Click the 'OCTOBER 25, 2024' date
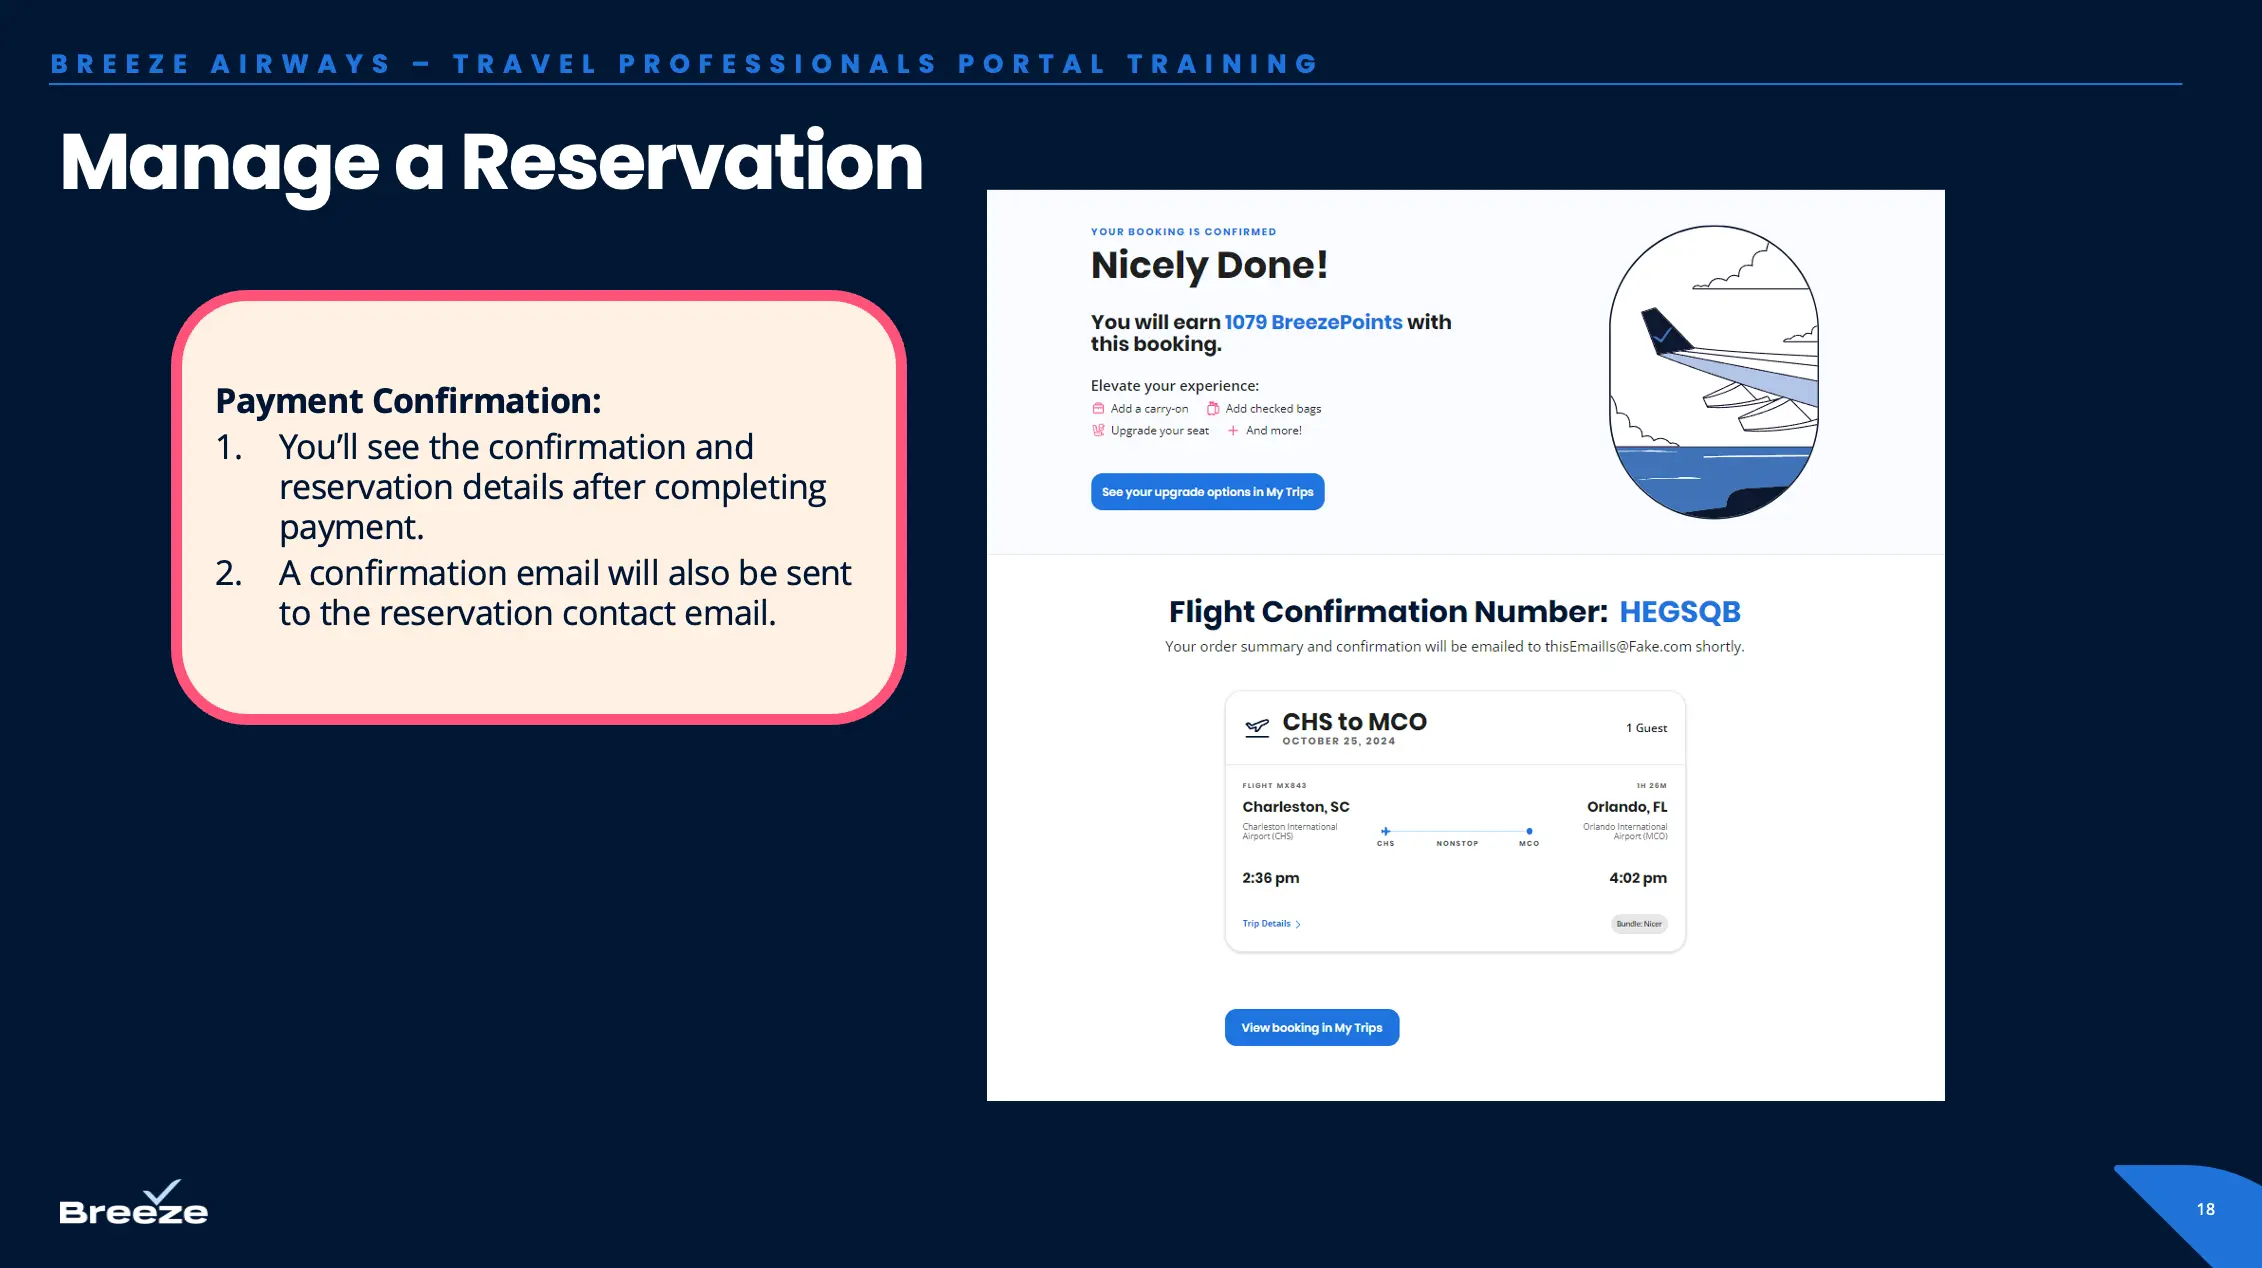2262x1268 pixels. tap(1338, 742)
